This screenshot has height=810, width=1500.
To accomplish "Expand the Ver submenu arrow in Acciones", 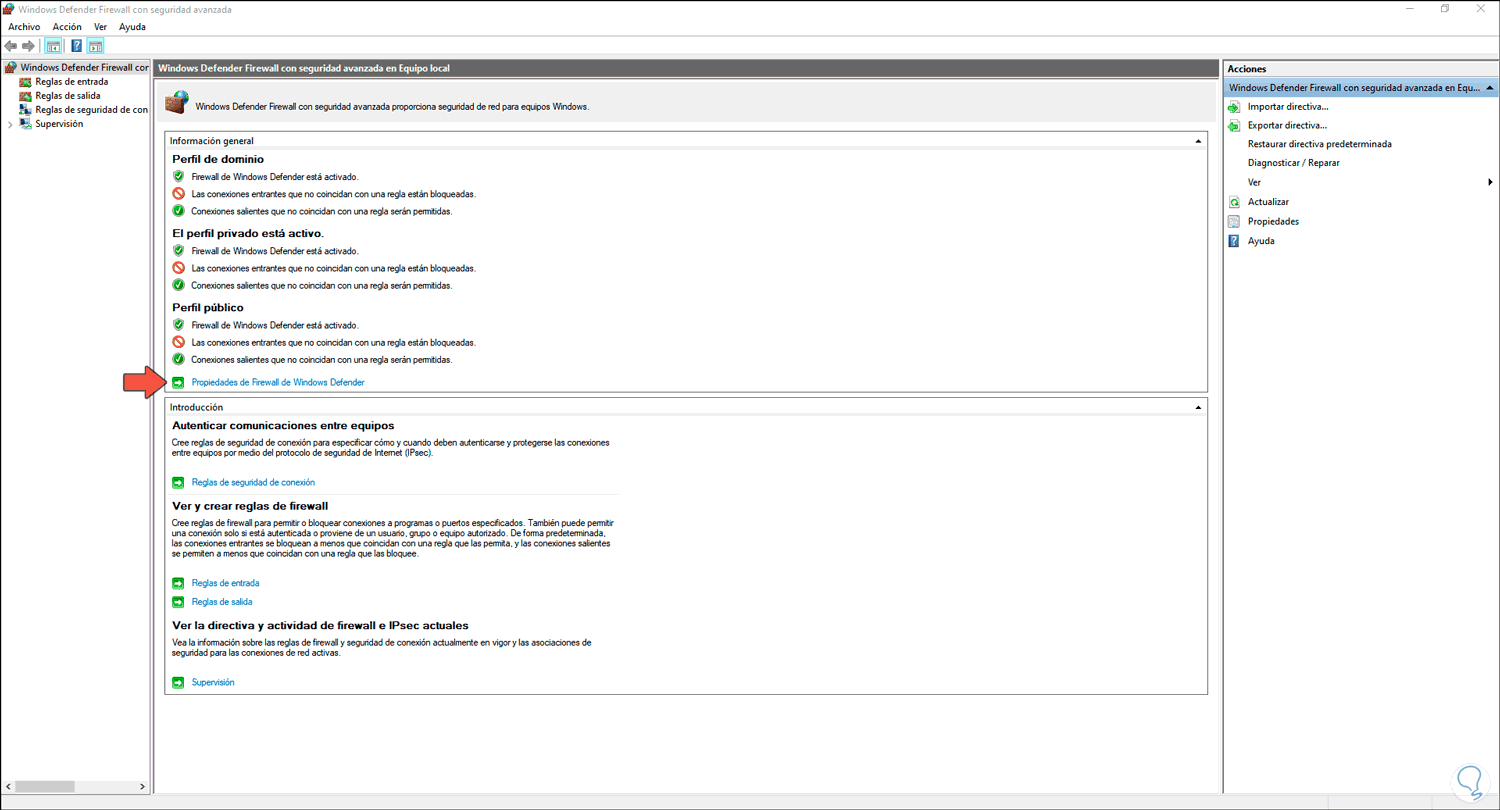I will (x=1490, y=183).
